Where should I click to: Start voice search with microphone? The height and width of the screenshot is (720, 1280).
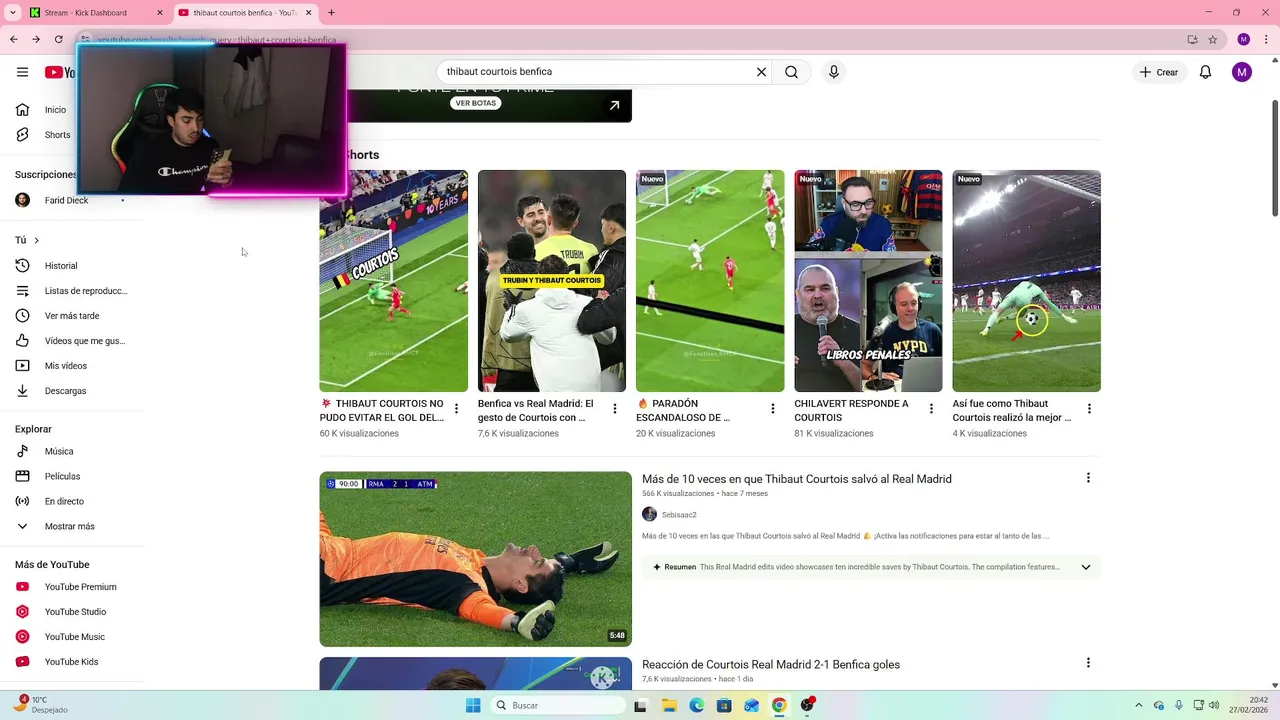click(834, 72)
